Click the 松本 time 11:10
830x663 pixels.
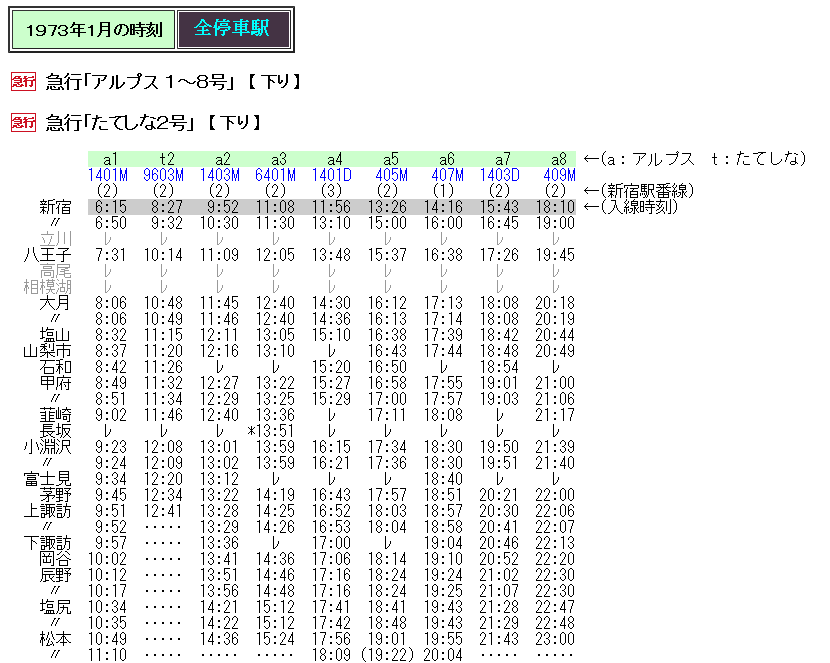pyautogui.click(x=107, y=655)
